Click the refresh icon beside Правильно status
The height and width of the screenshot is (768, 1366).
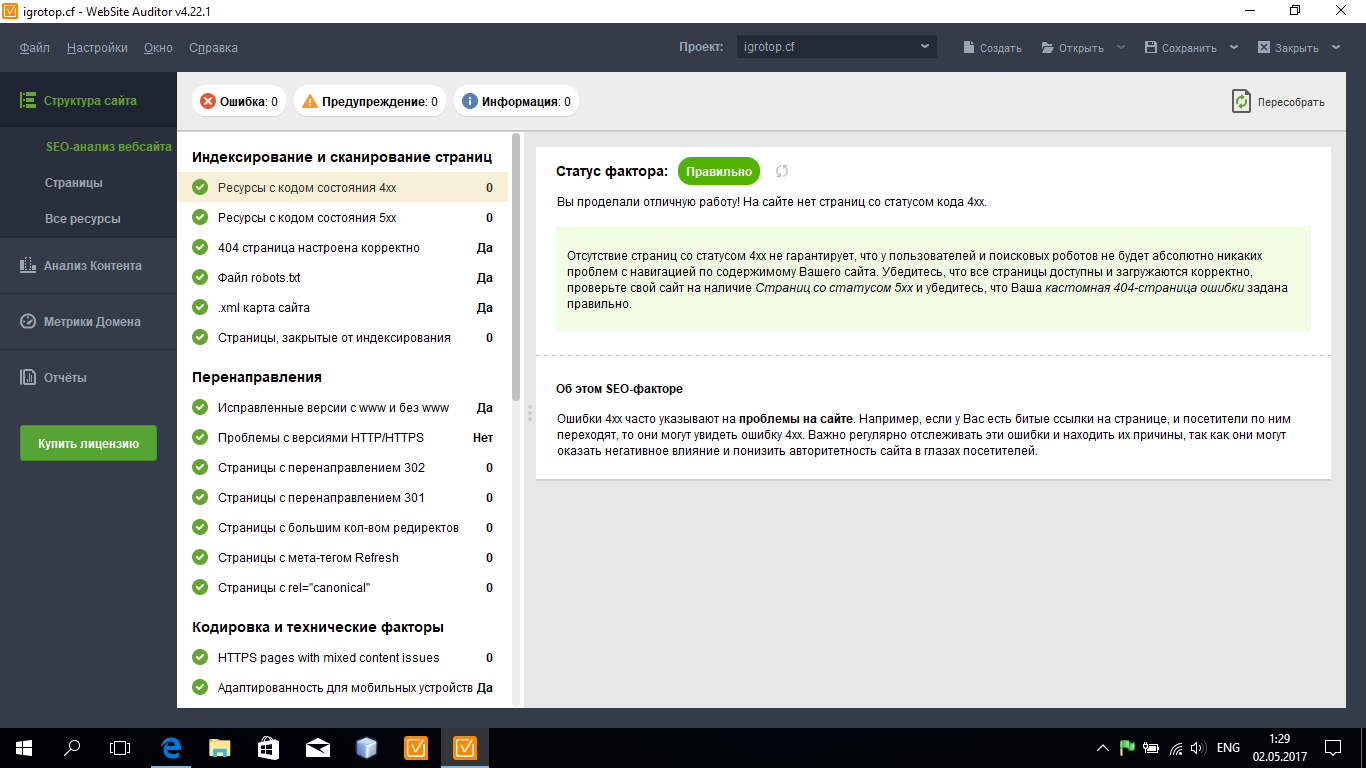(782, 171)
